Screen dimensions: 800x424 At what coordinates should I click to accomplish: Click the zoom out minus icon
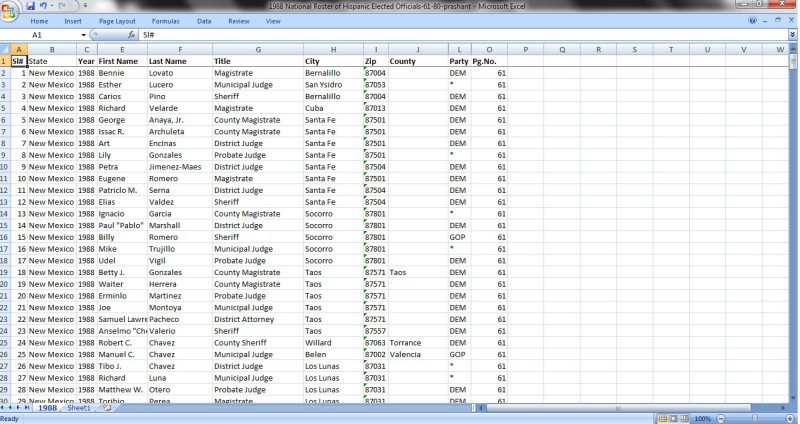click(719, 418)
